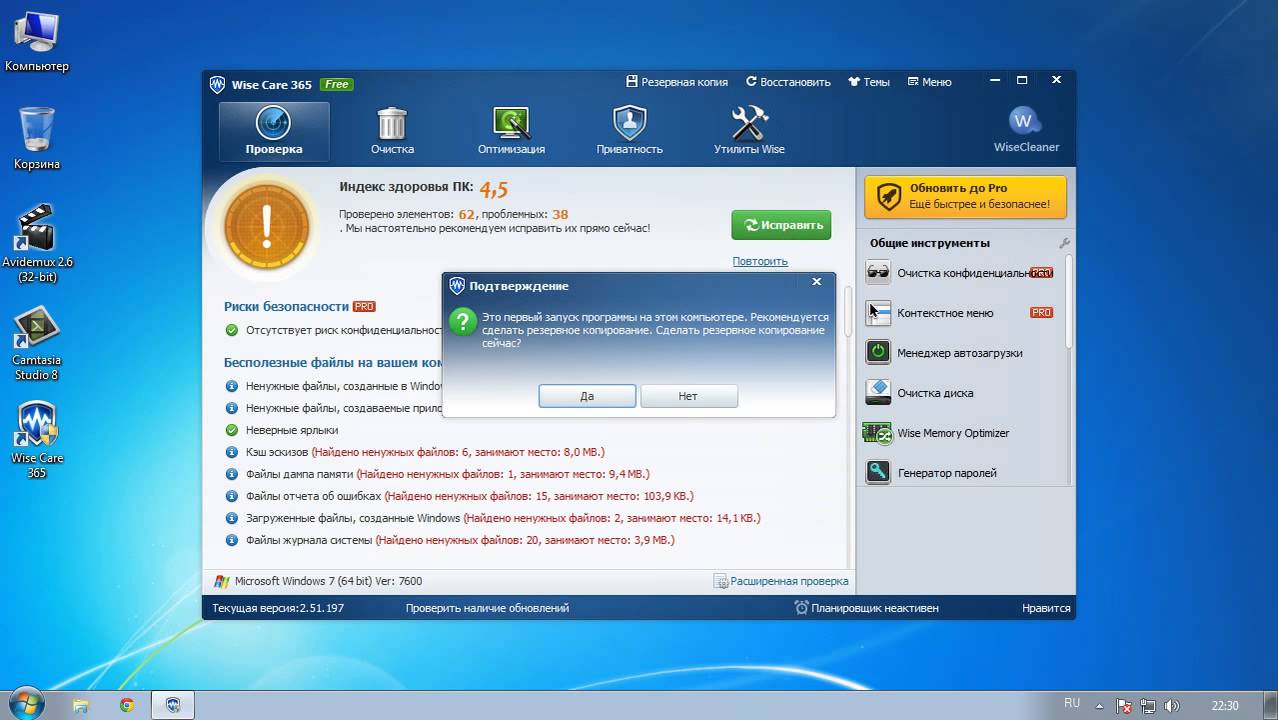Click info icon beside Кэш эскизов
Viewport: 1278px width, 720px height.
[232, 452]
